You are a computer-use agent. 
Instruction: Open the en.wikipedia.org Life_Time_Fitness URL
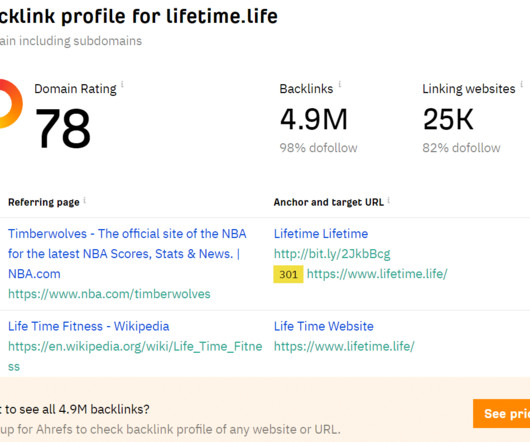135,356
